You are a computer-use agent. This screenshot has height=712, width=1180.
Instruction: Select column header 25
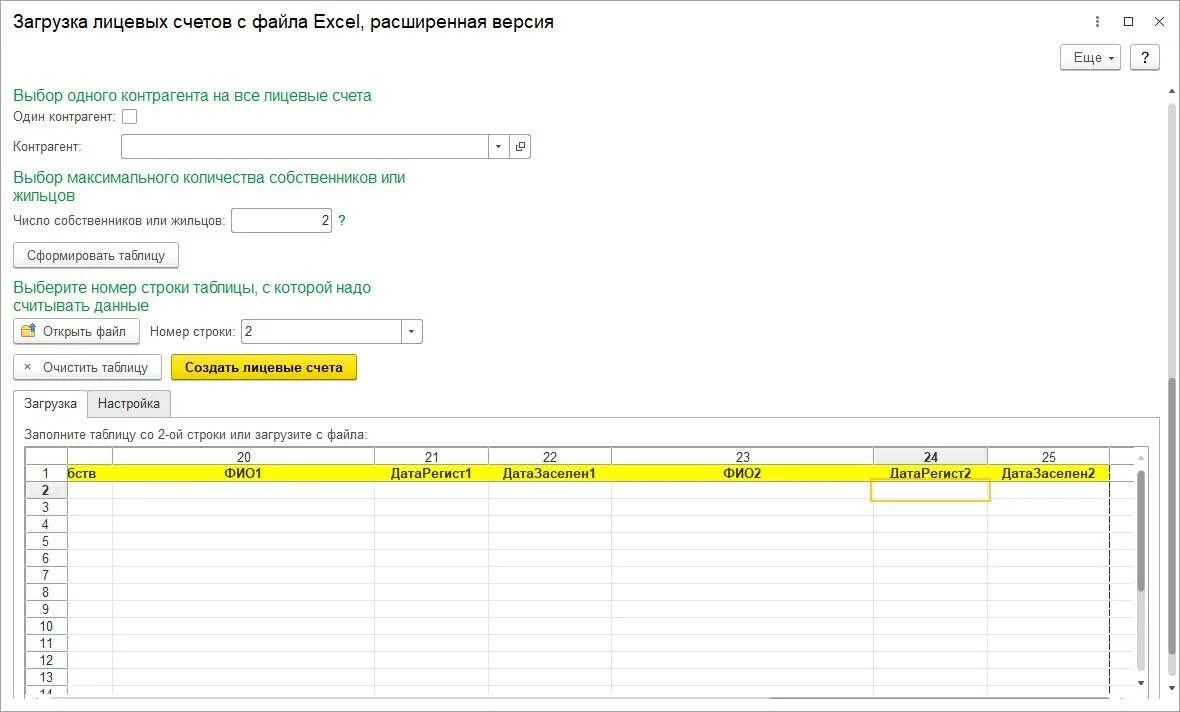point(1048,457)
